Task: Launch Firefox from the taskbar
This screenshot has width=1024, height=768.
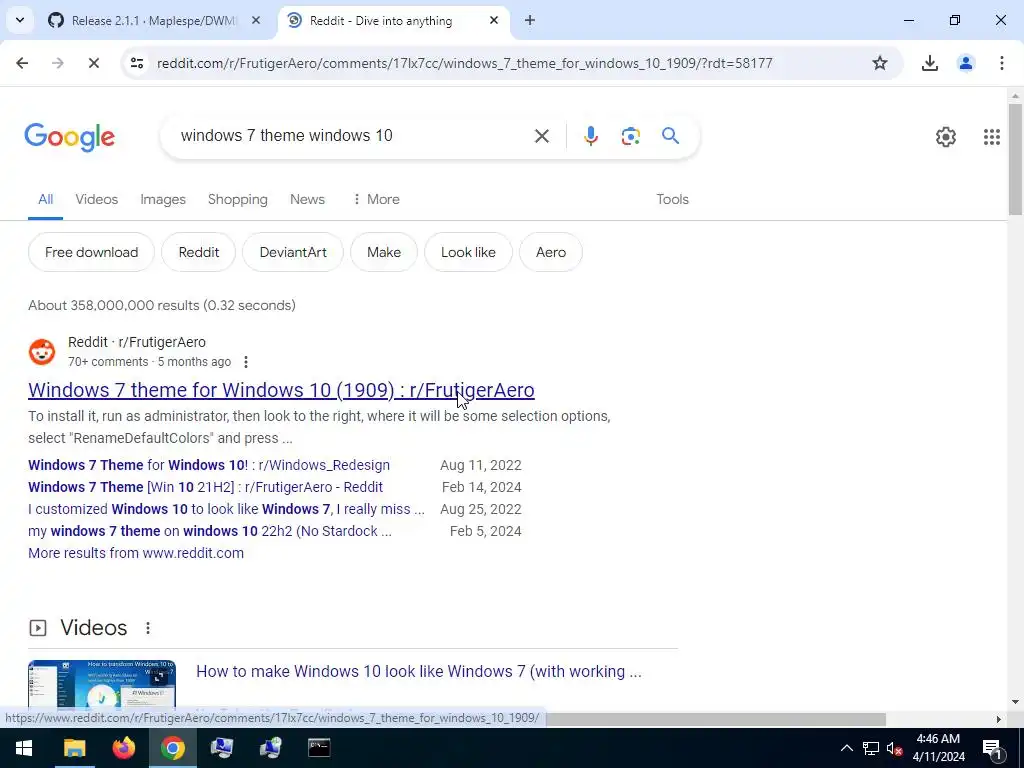Action: pyautogui.click(x=123, y=748)
